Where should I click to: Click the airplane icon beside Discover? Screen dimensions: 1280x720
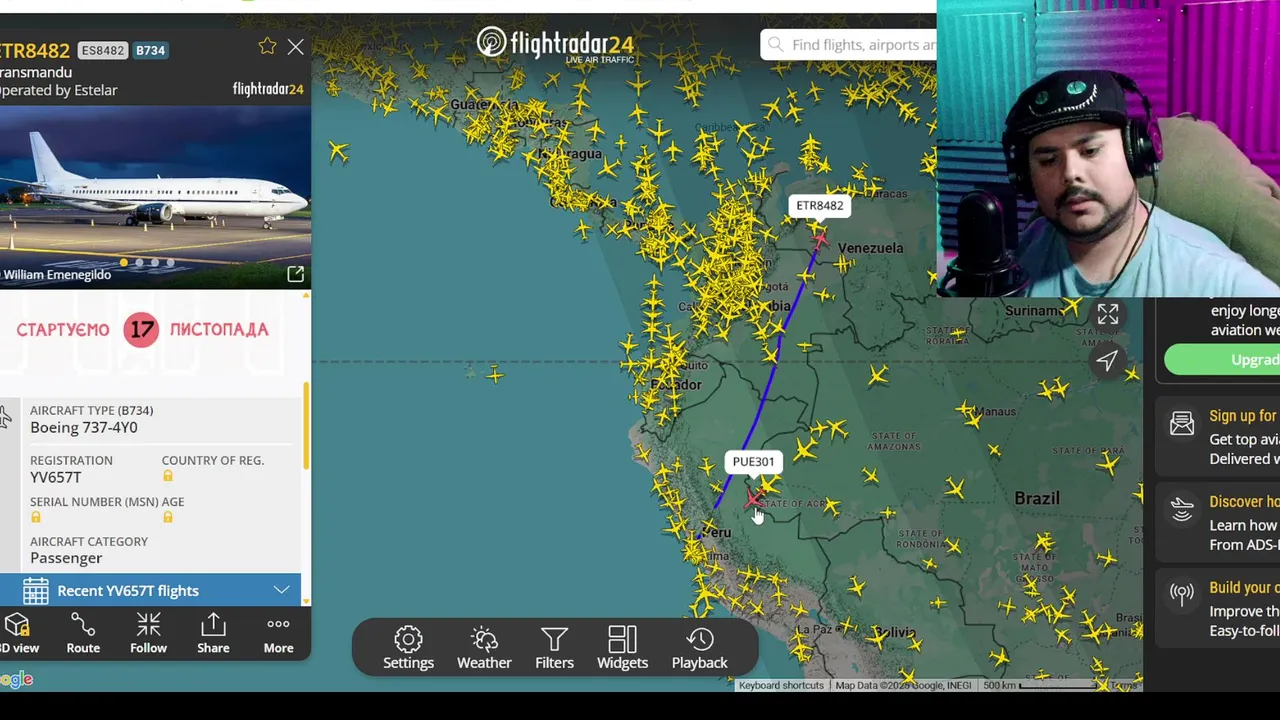pos(1182,510)
